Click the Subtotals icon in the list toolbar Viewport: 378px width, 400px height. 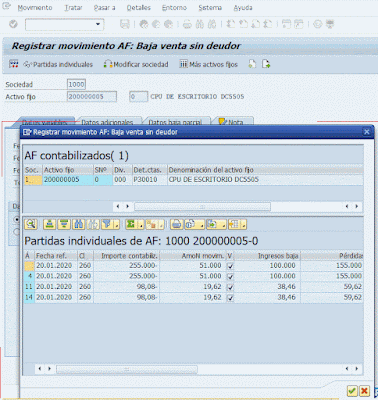pyautogui.click(x=151, y=224)
